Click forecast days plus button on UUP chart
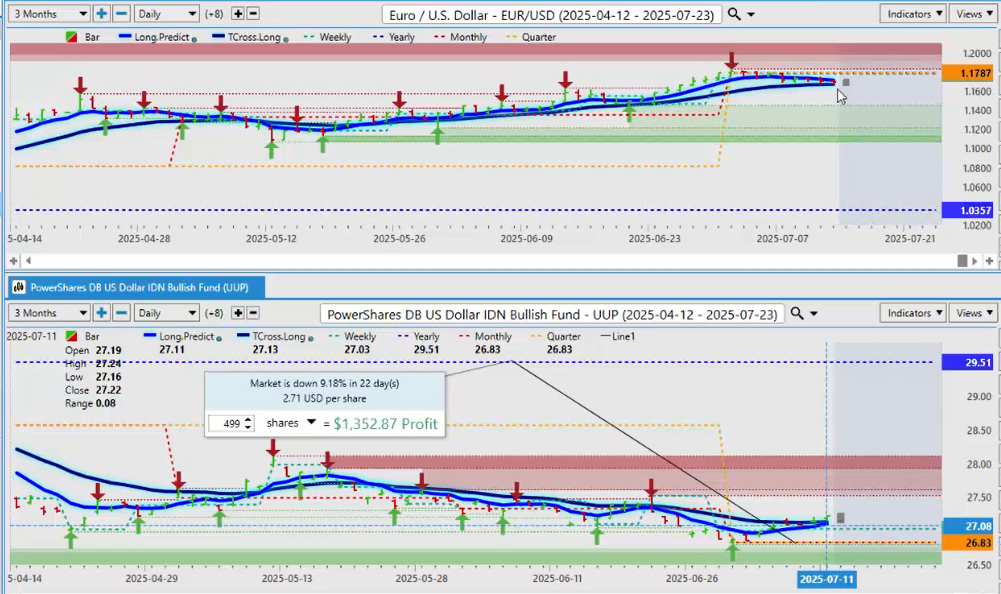The height and width of the screenshot is (594, 1001). point(238,313)
